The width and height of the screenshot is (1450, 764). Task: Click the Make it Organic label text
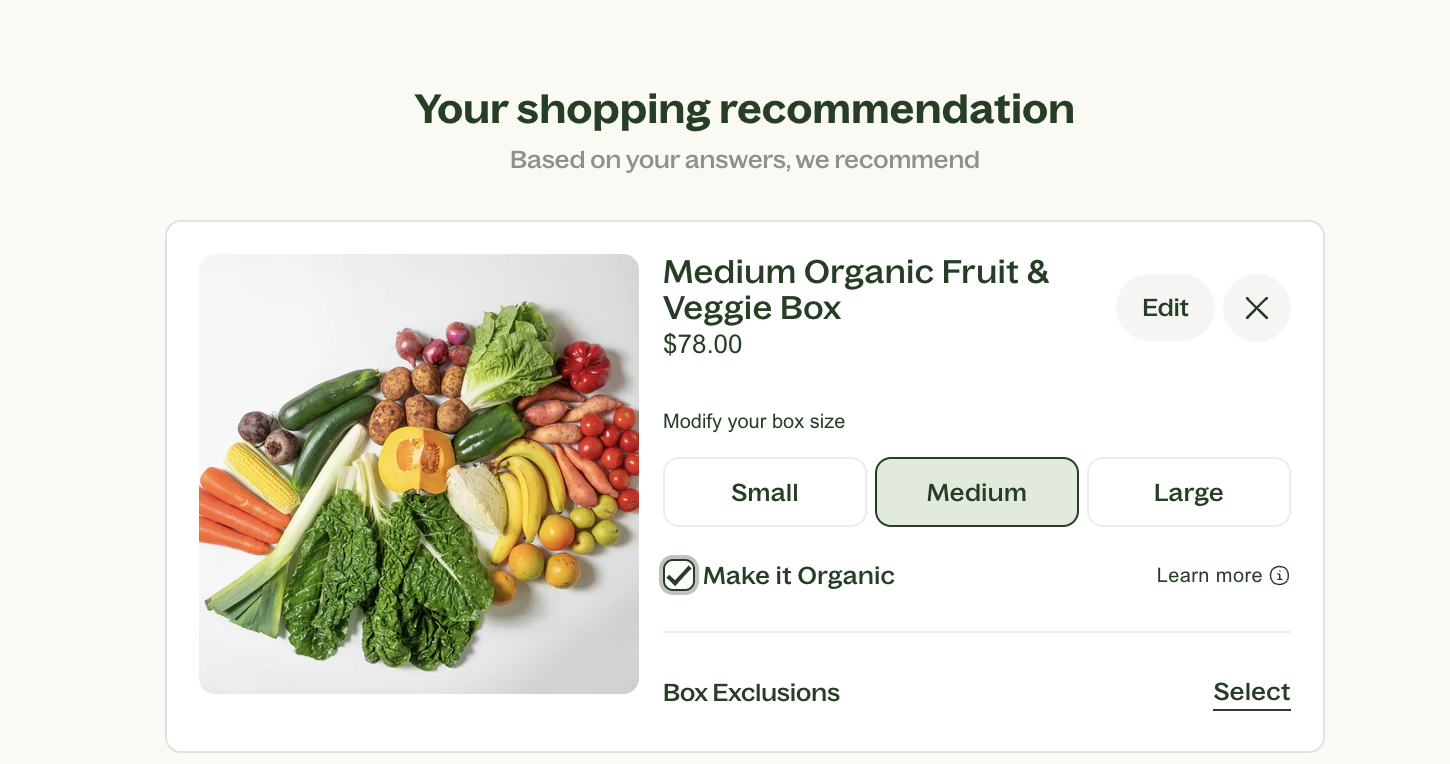(798, 576)
